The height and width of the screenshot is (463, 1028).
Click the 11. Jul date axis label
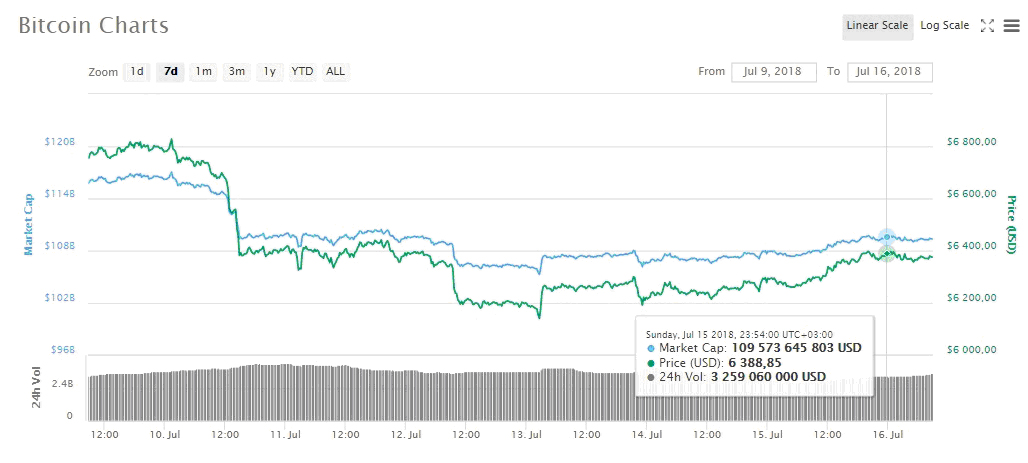pos(285,434)
